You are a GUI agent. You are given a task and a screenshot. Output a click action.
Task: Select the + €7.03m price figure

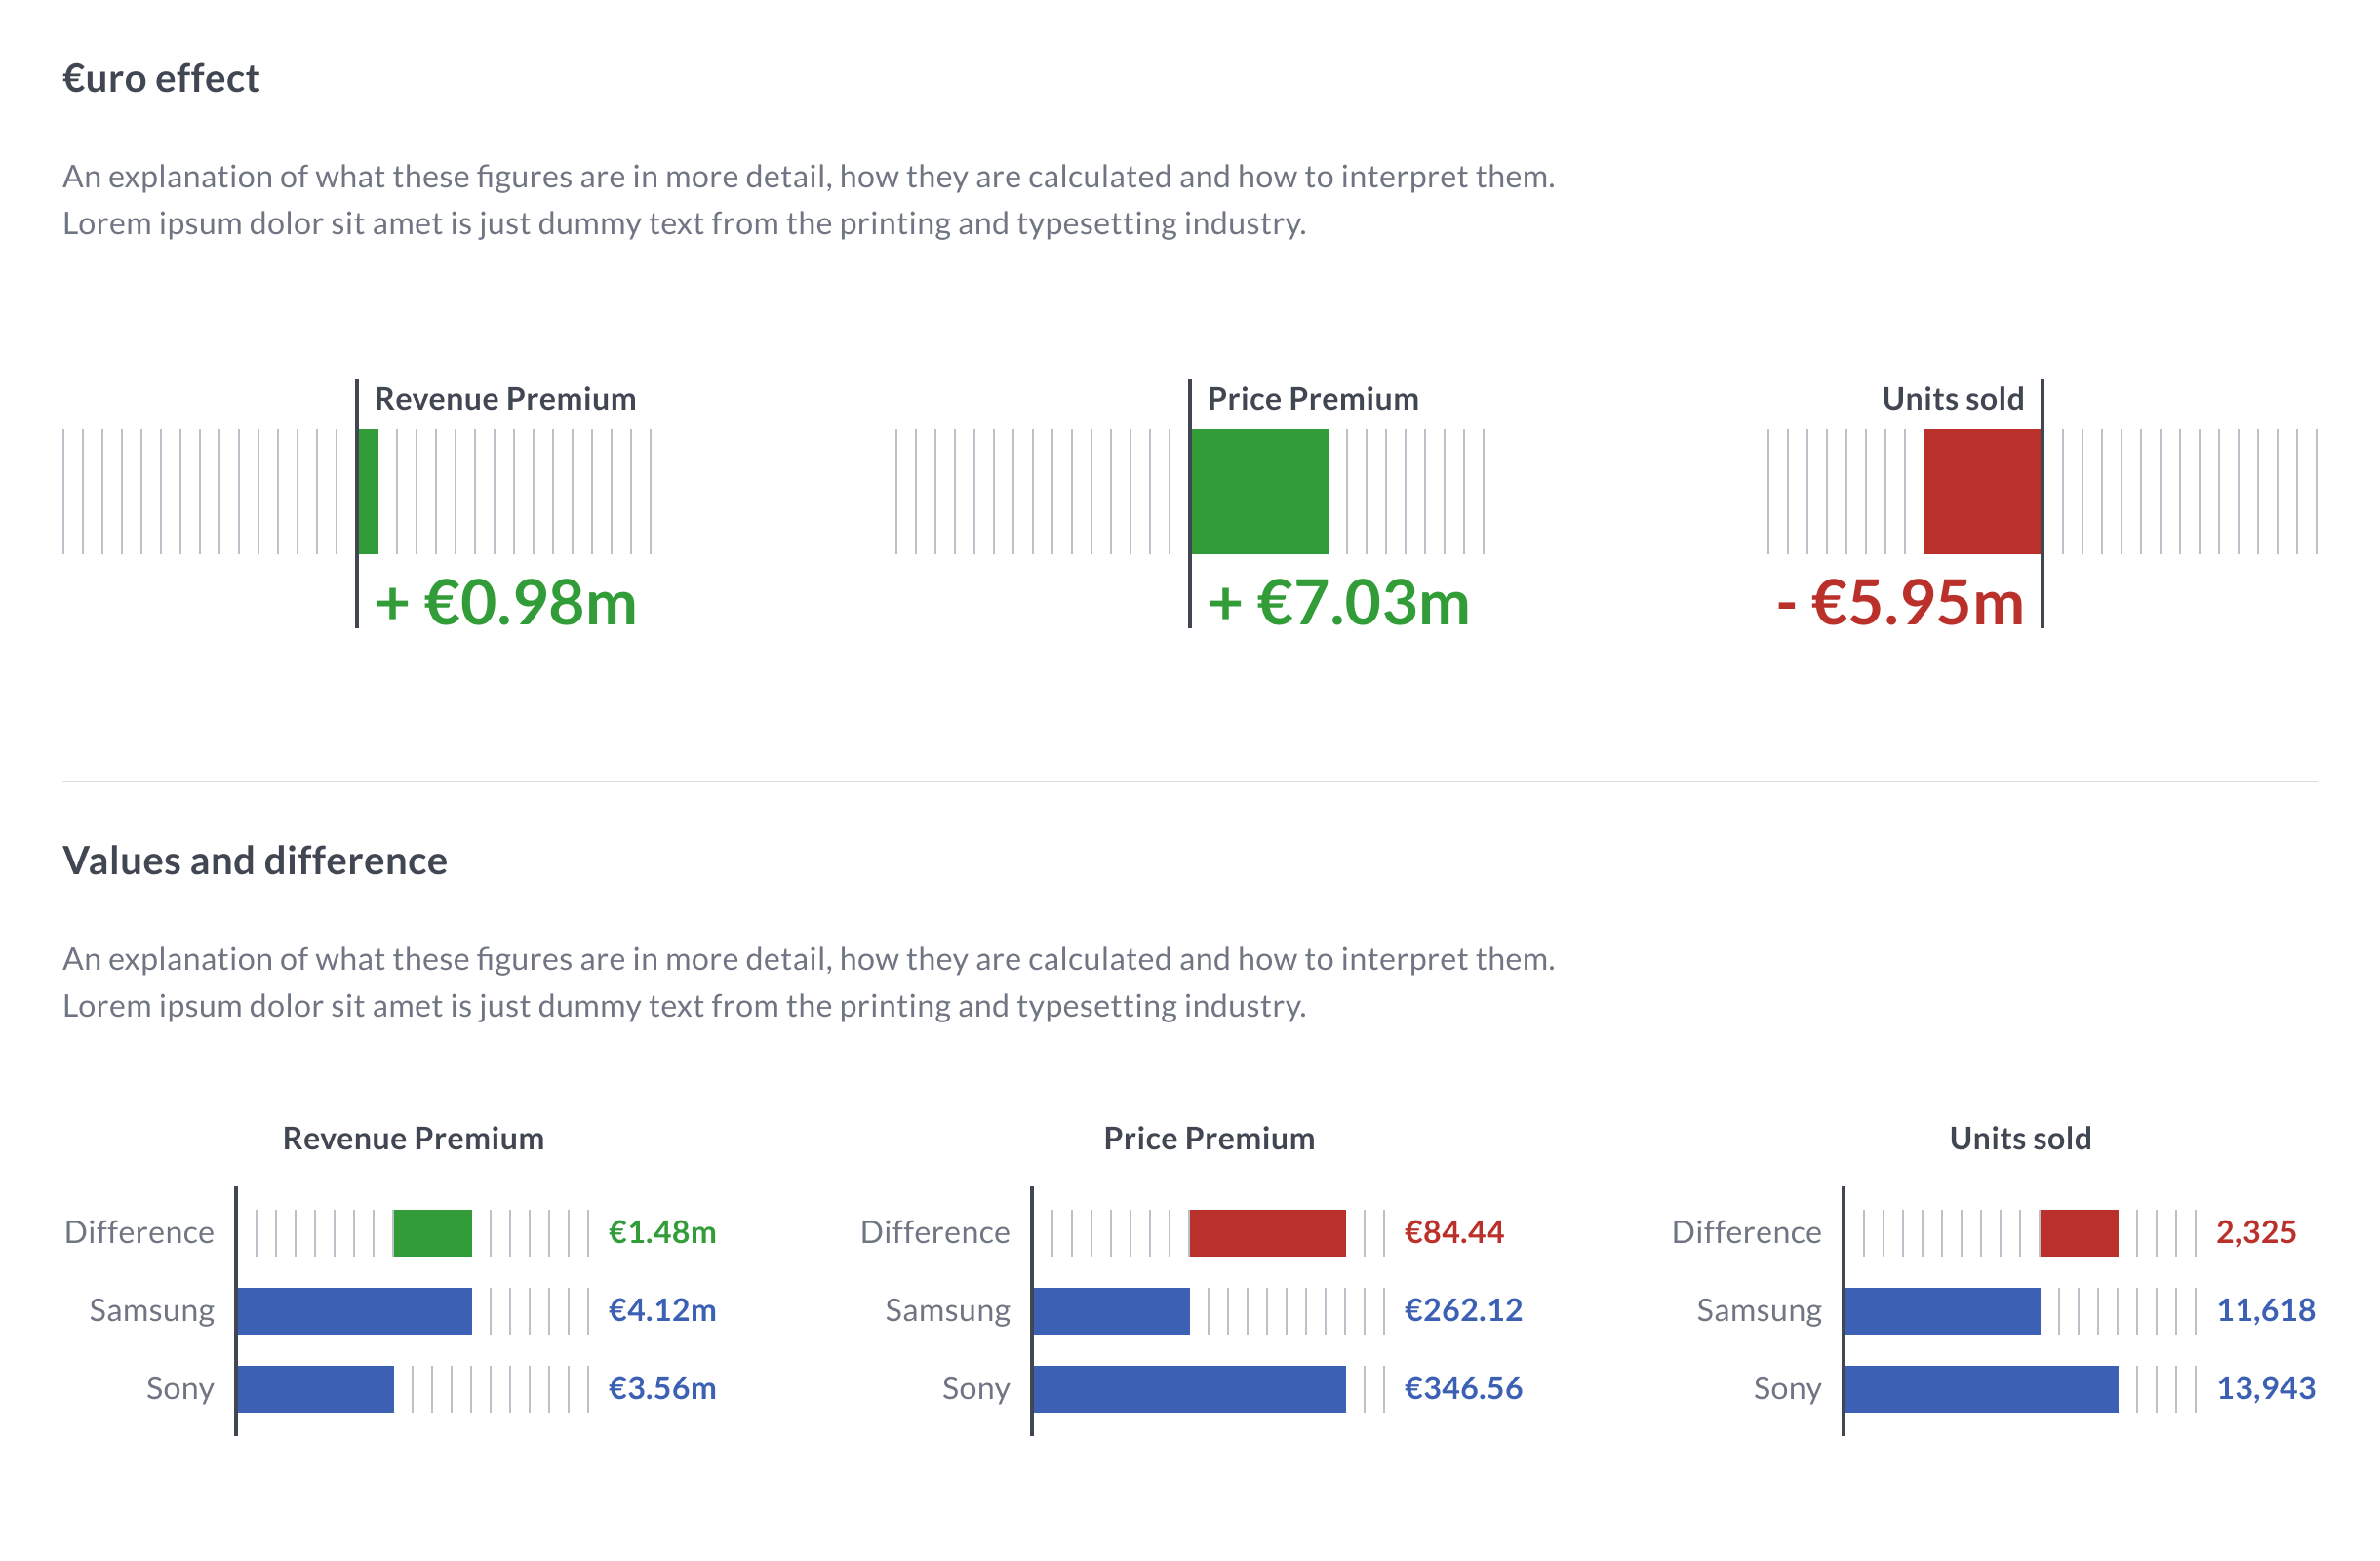coord(1338,603)
